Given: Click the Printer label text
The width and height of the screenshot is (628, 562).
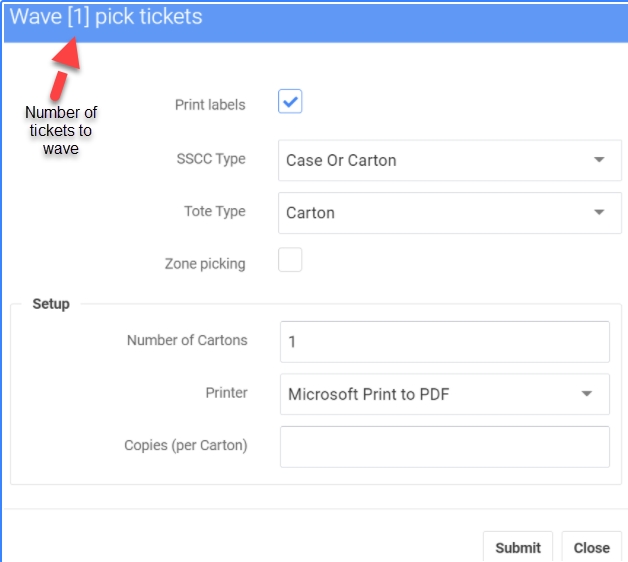Looking at the screenshot, I should [226, 393].
